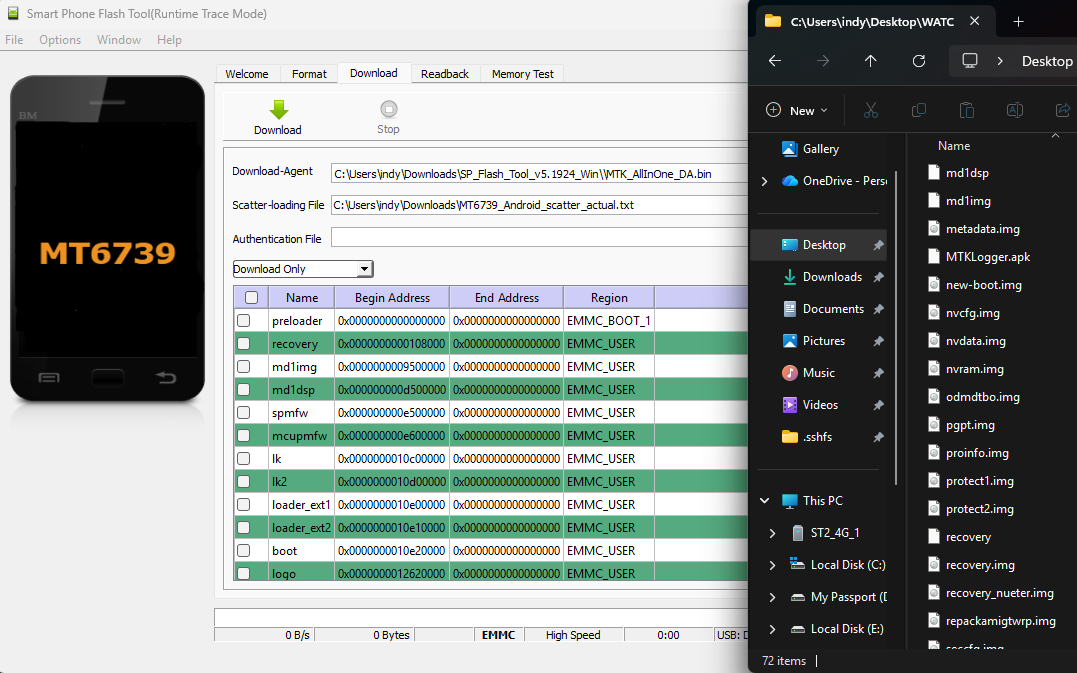The image size is (1077, 673).
Task: Expand the This PC tree node
Action: tap(765, 501)
